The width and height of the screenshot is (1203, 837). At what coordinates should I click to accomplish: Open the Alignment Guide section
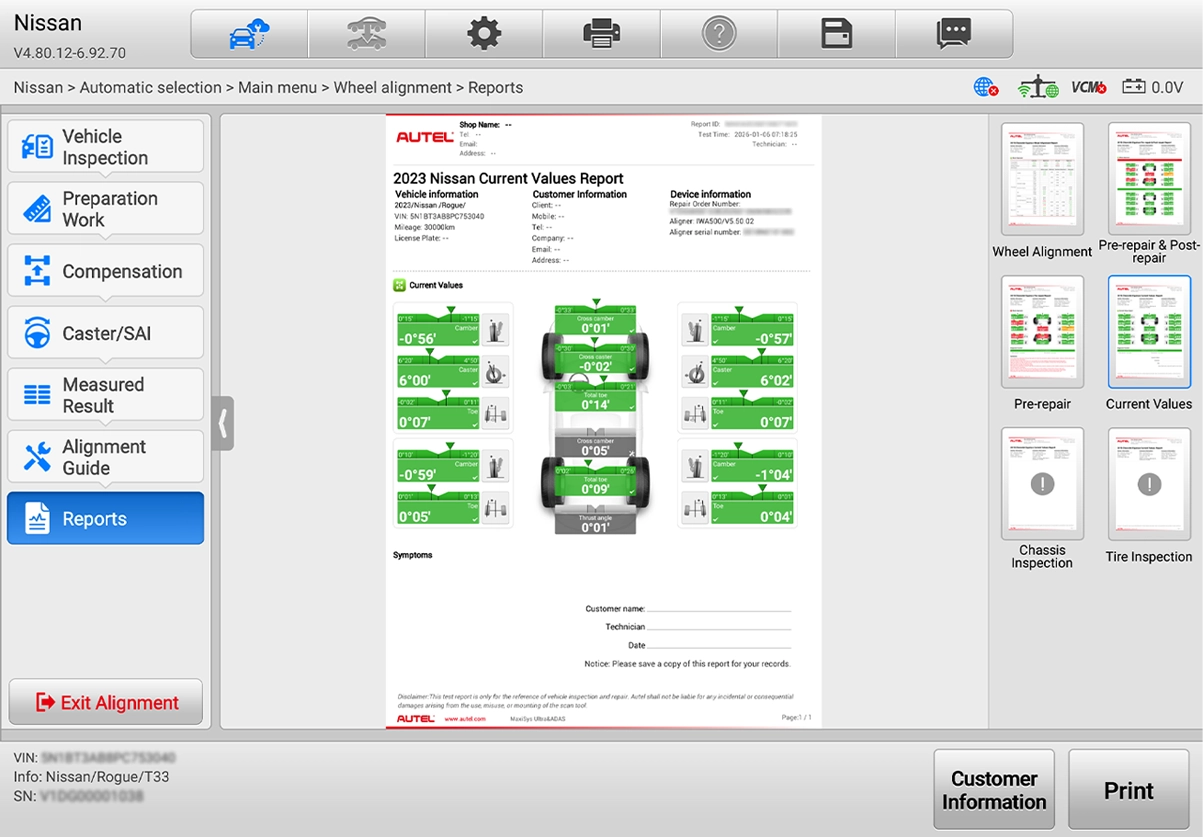pyautogui.click(x=105, y=457)
